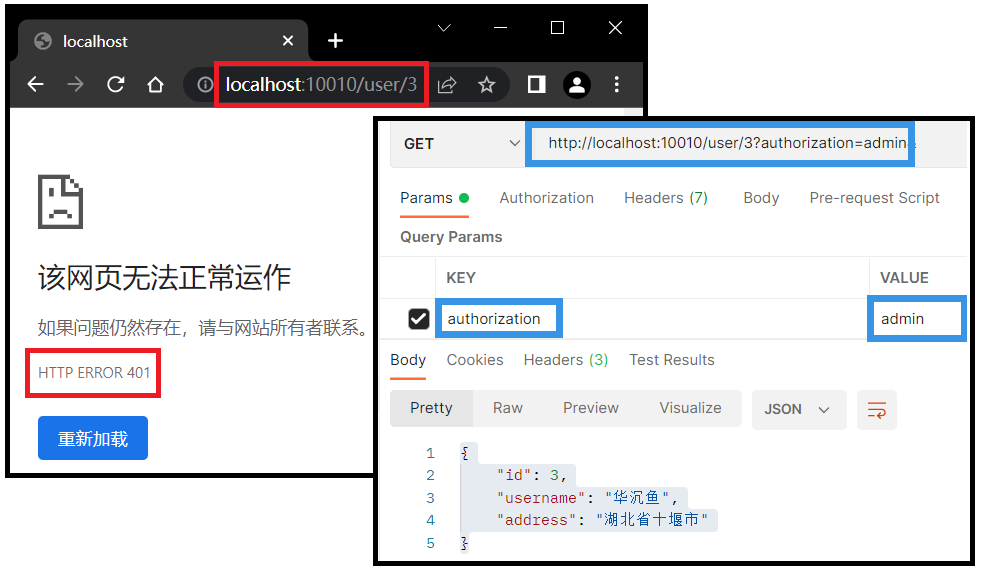
Task: Open the browser home page
Action: click(x=155, y=84)
